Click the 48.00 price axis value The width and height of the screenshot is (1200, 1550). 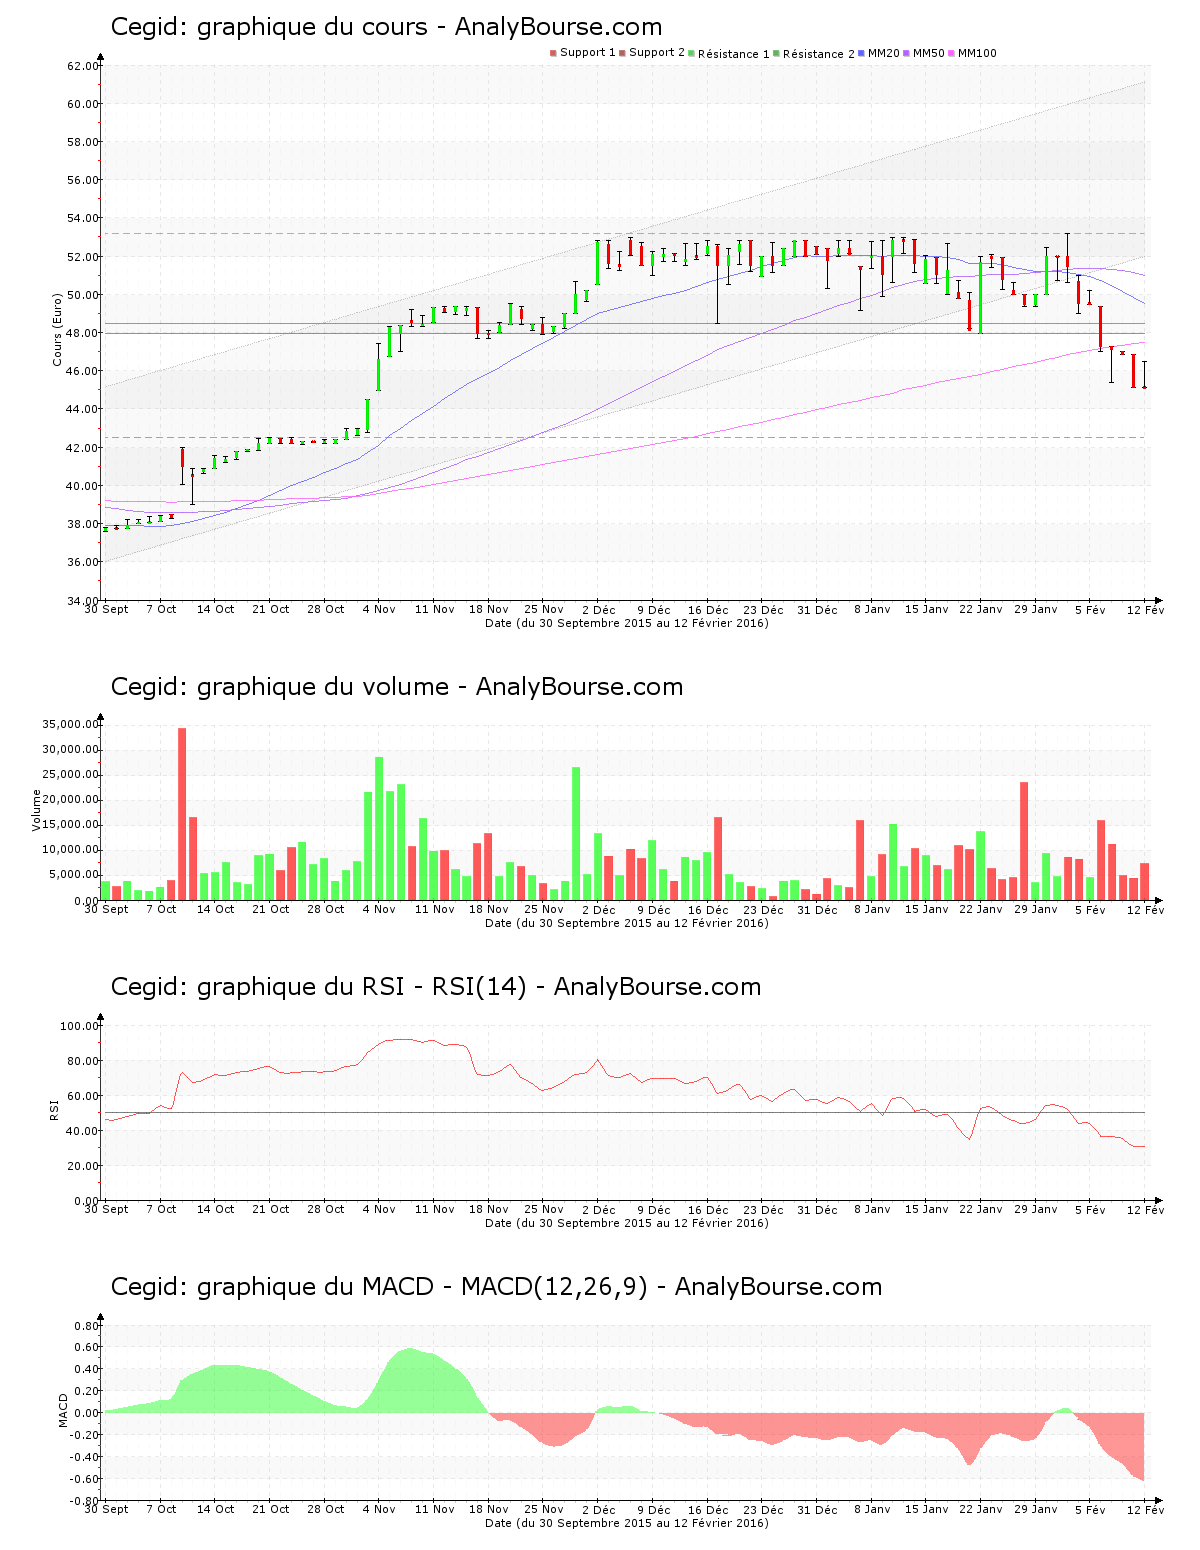pyautogui.click(x=83, y=333)
